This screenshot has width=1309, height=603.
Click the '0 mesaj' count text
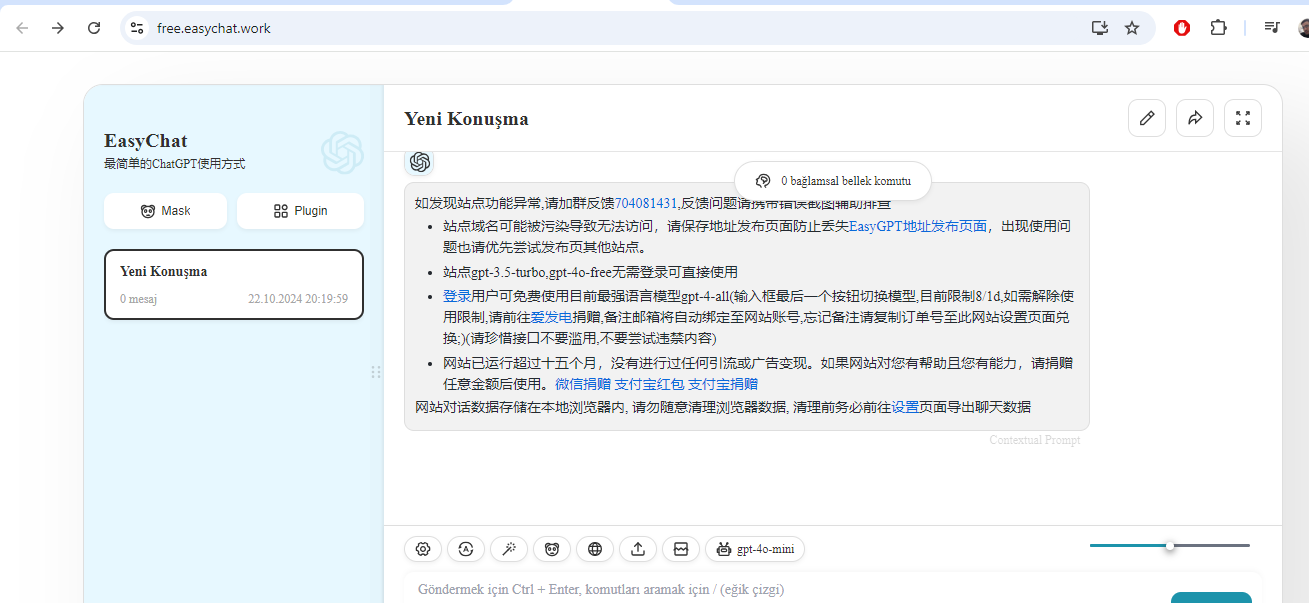(139, 299)
